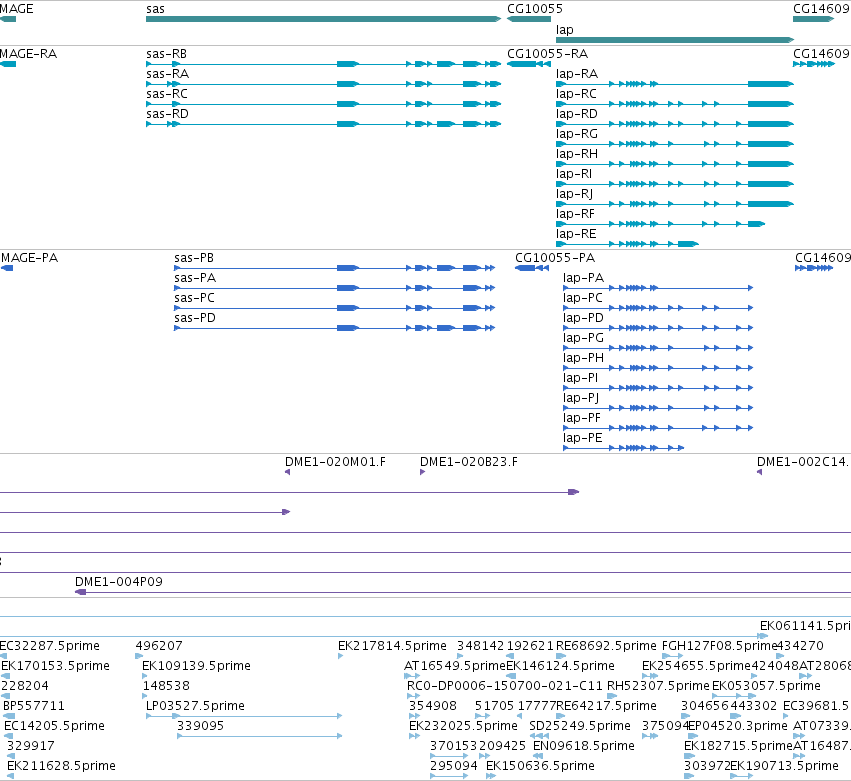Click the EK211628.5prime EST label
This screenshot has height=781, width=851.
point(61,766)
